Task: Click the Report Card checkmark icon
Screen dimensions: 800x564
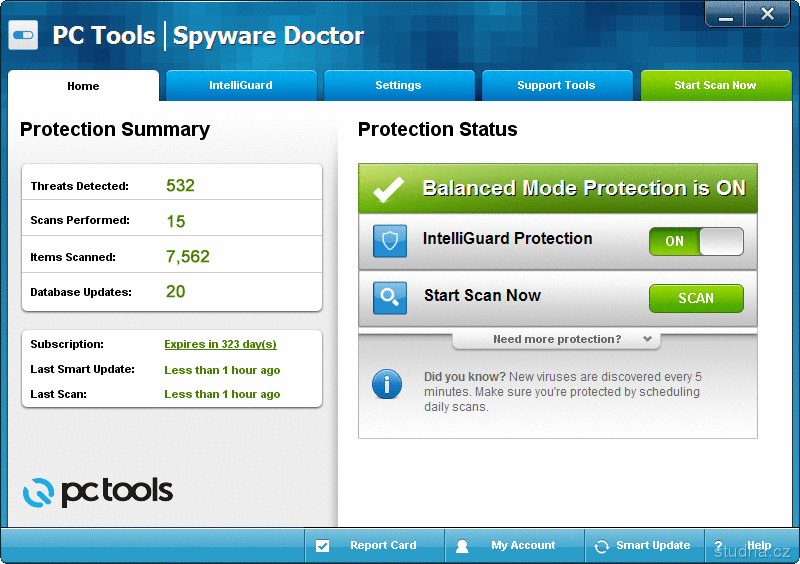Action: 322,546
